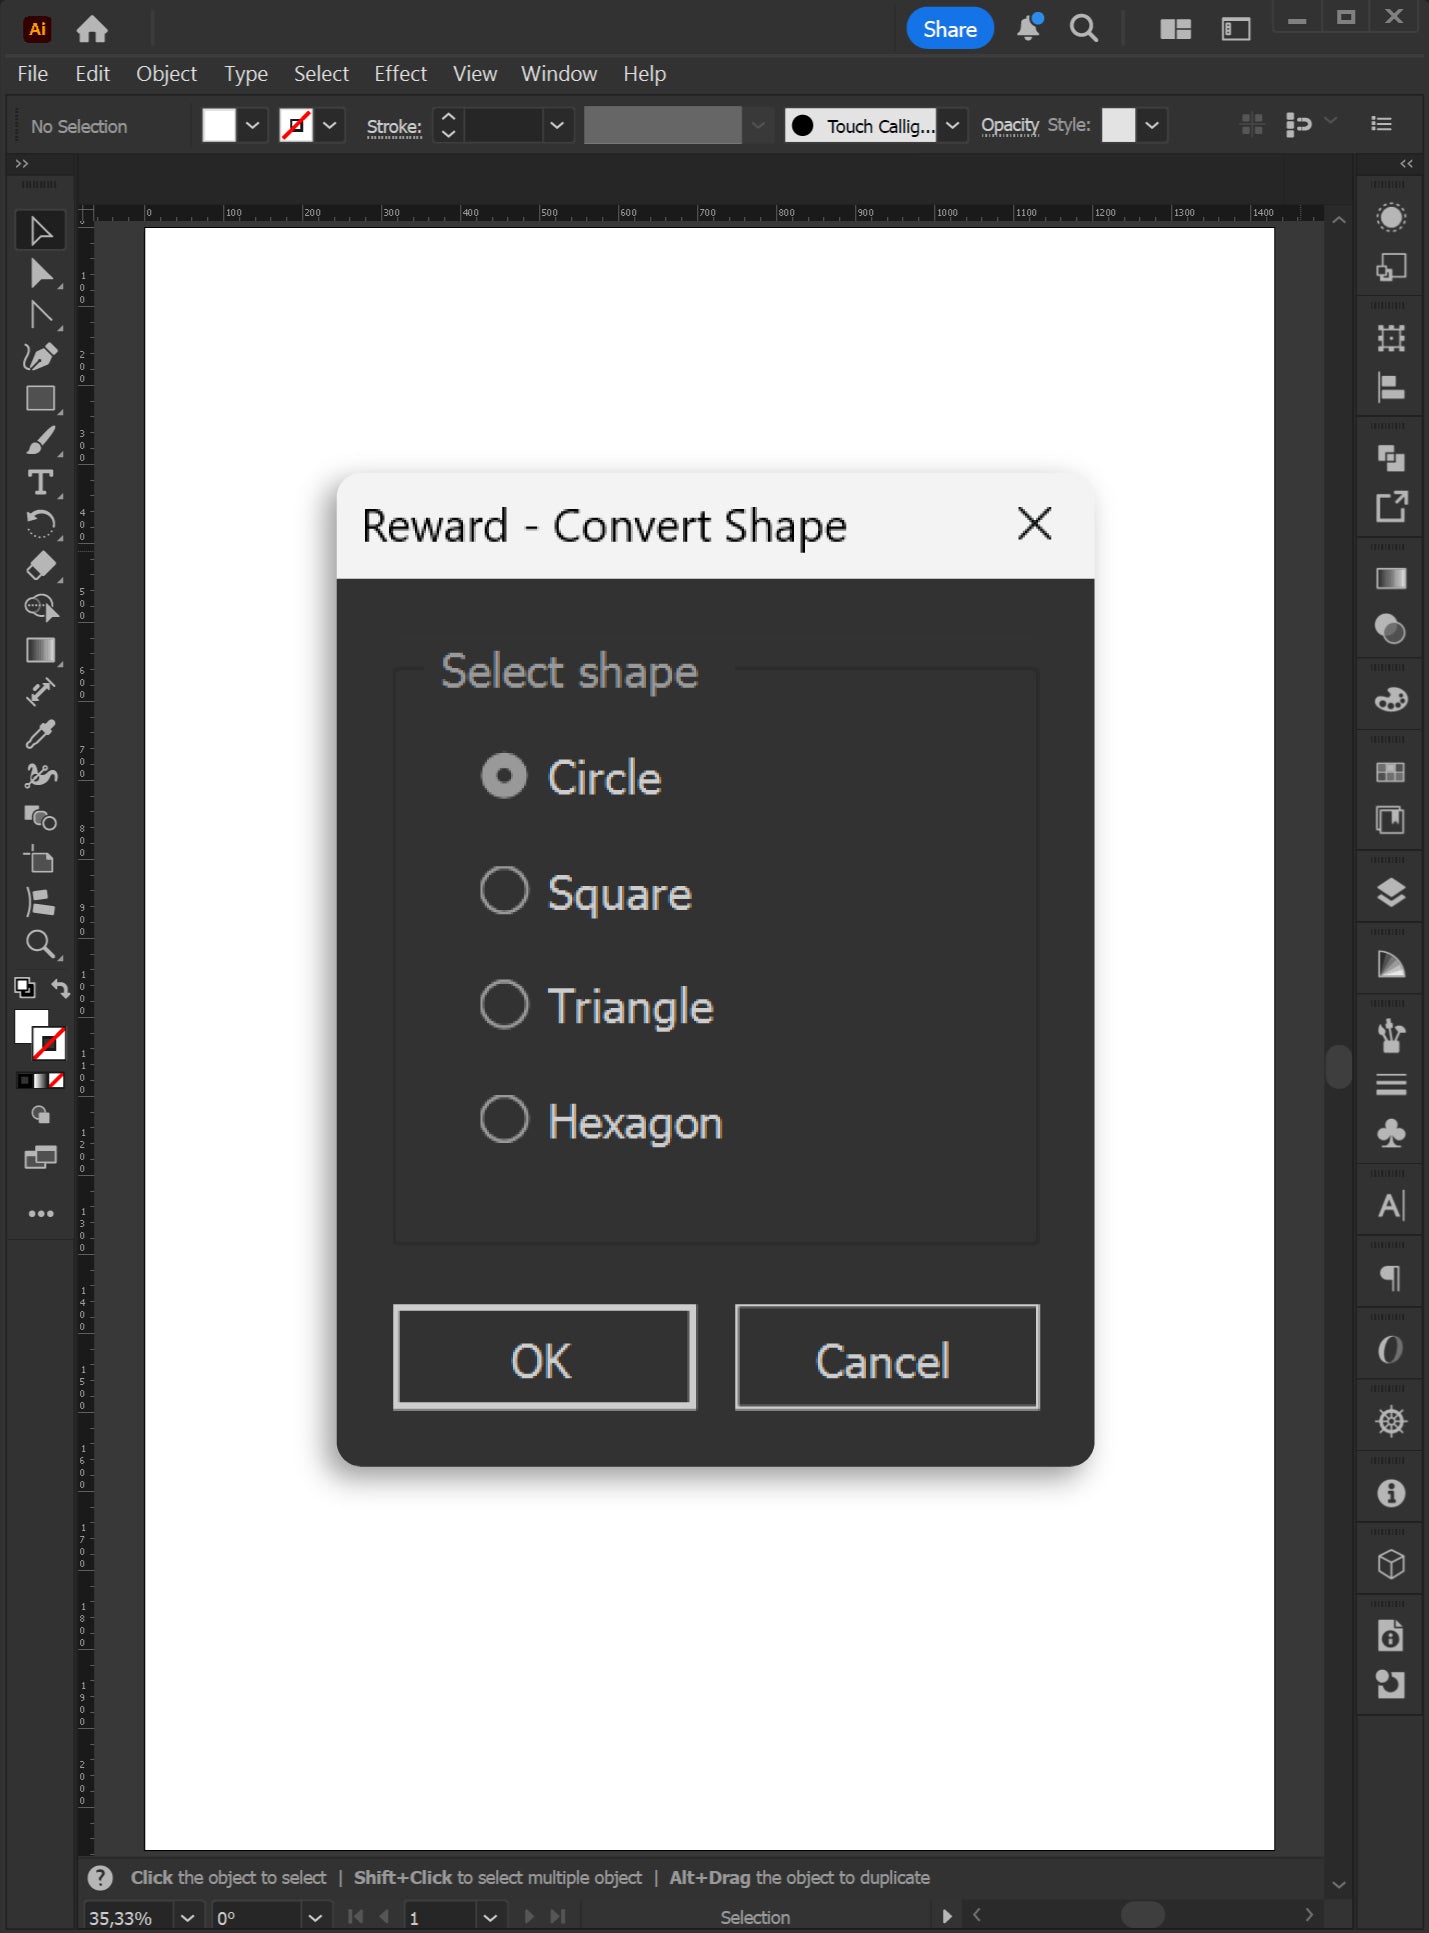Viewport: 1429px width, 1933px height.
Task: Pick the Hexagon radio option
Action: pyautogui.click(x=504, y=1120)
